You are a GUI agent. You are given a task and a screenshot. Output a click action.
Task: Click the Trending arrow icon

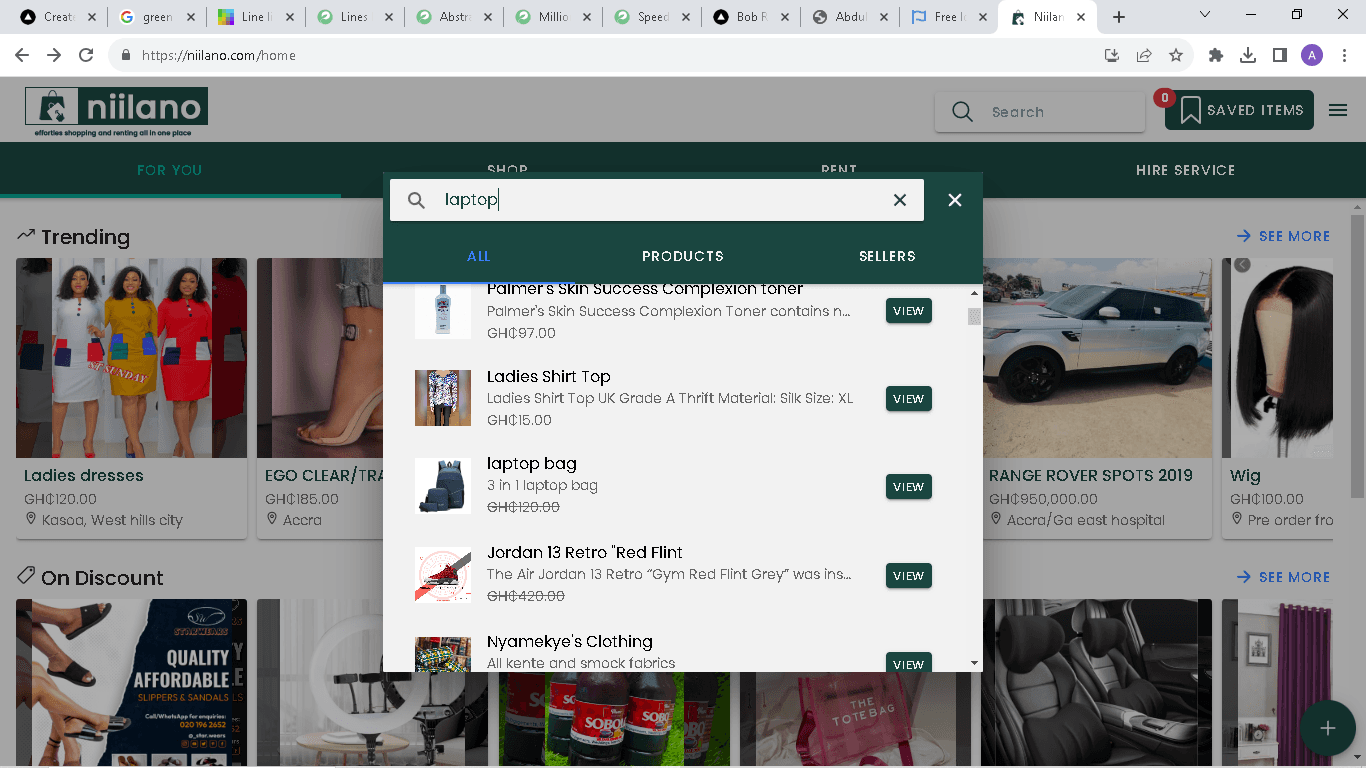point(26,236)
